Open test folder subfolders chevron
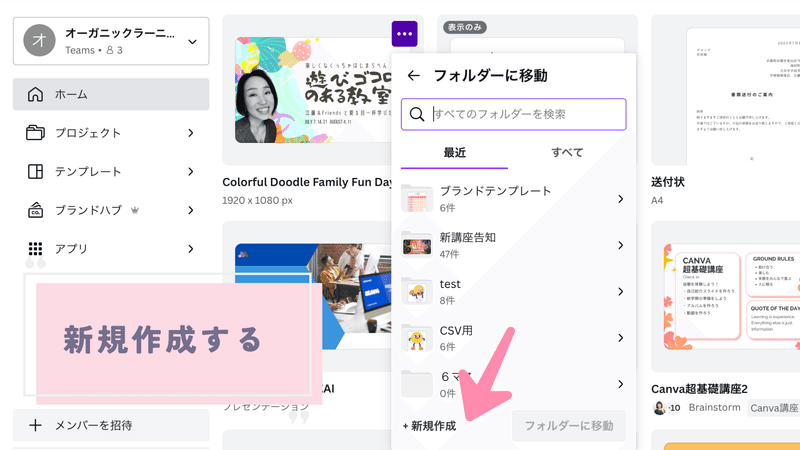800x450 pixels. click(x=620, y=292)
